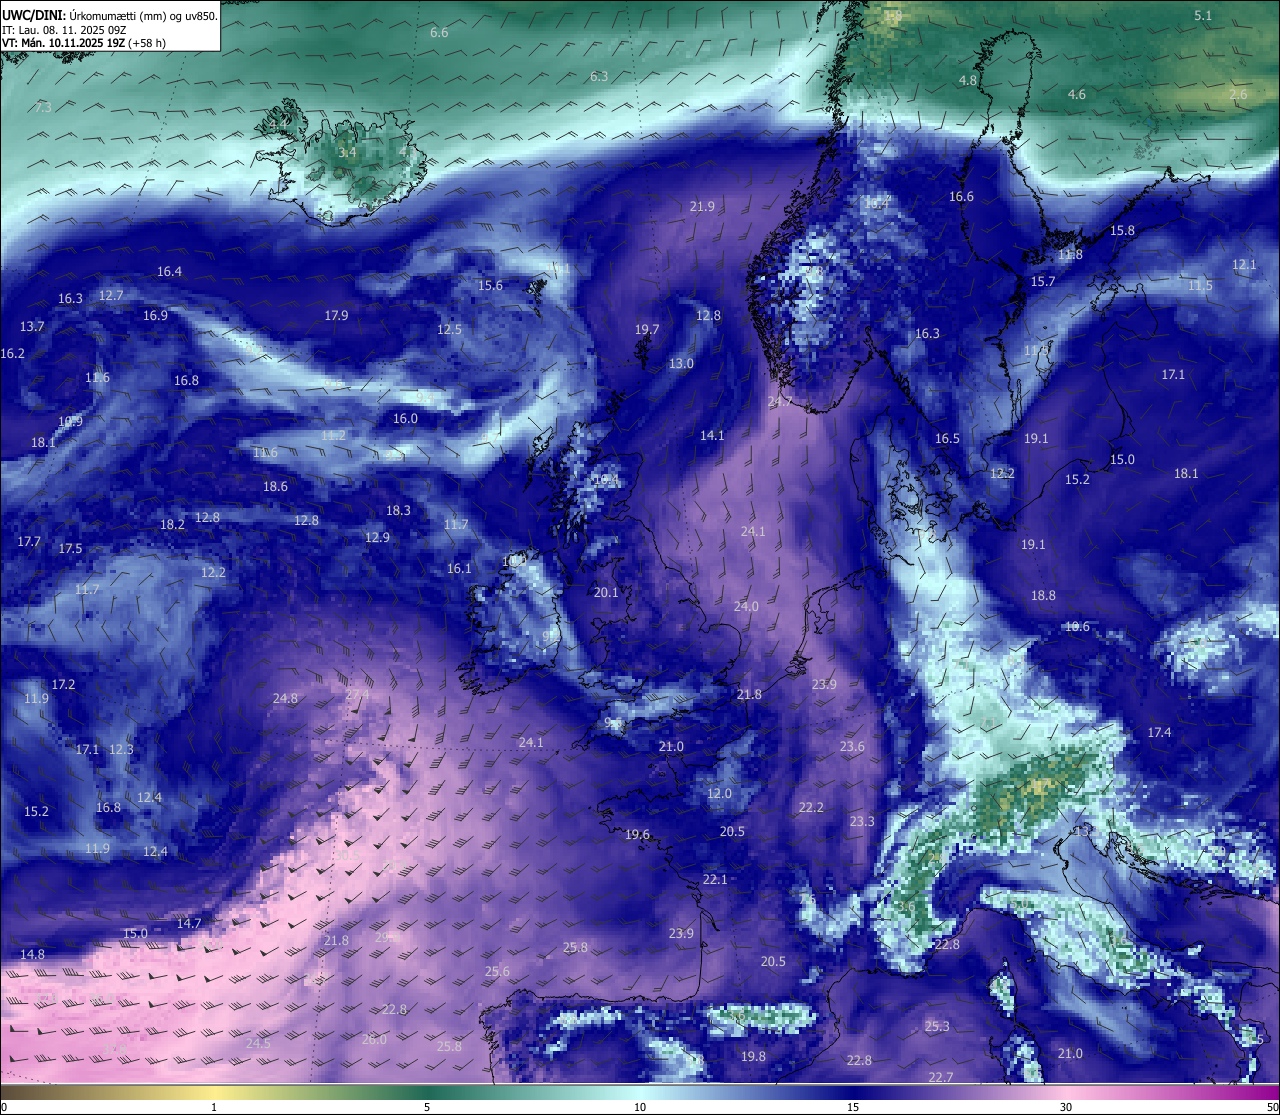Click the 4.6 value over Finland
Screen dimensions: 1280x1115
pyautogui.click(x=1077, y=95)
